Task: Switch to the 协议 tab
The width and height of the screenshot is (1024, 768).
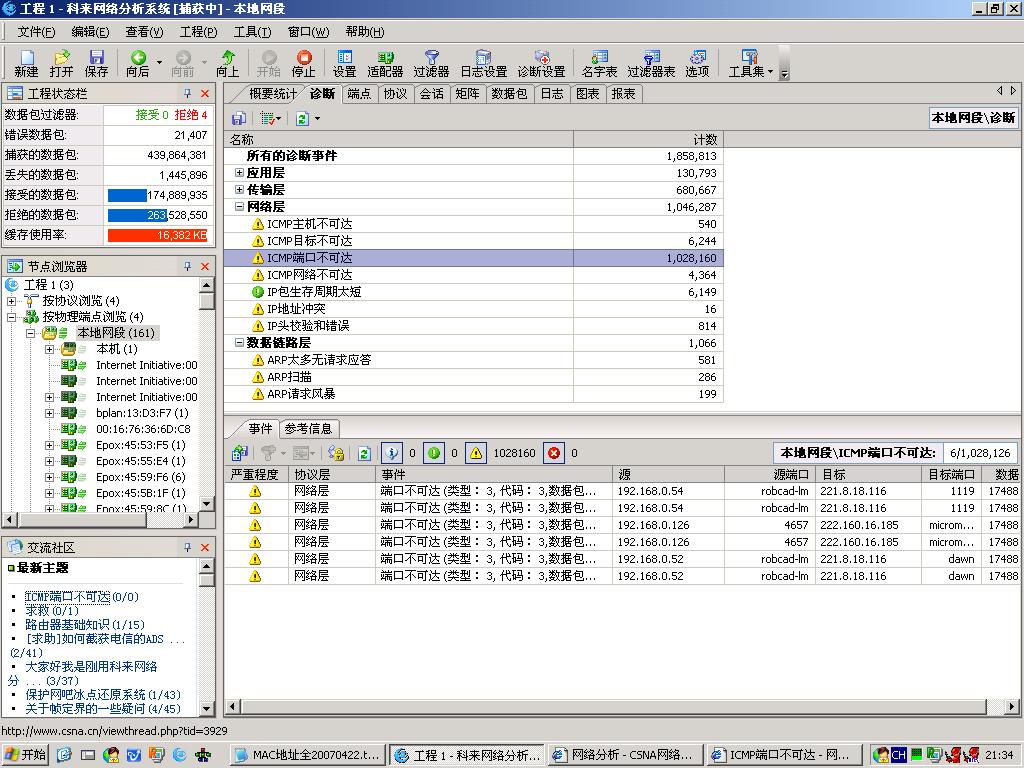Action: [395, 94]
